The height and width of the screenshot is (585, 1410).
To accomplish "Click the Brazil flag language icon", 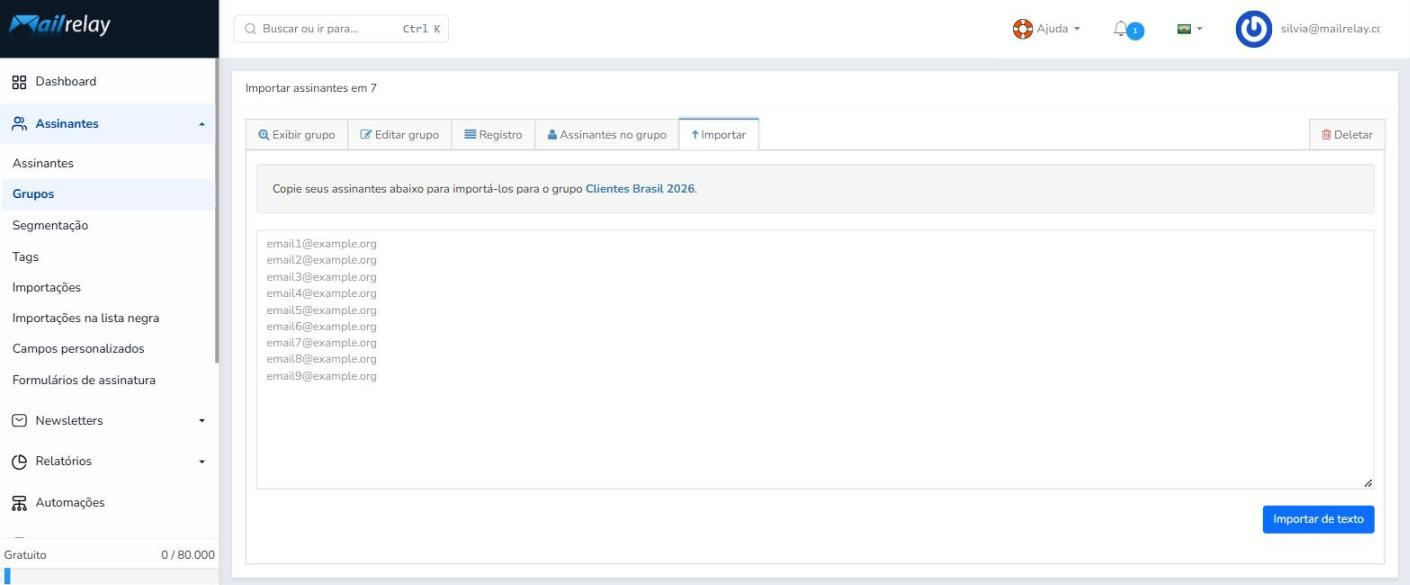I will click(1184, 29).
